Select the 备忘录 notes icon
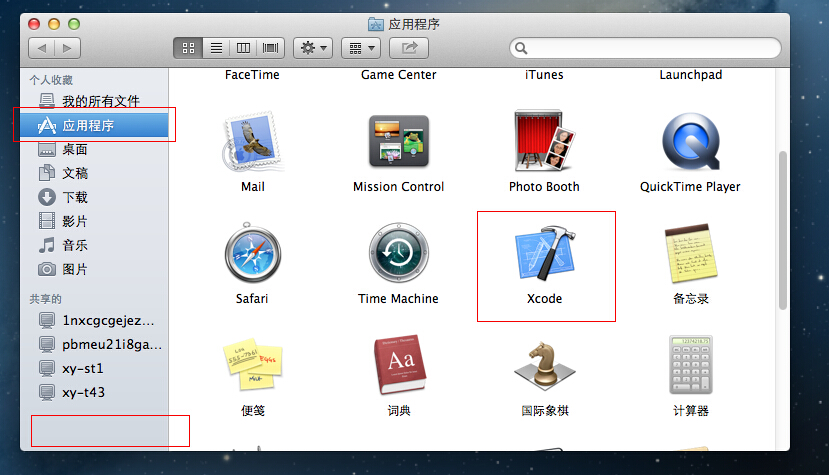This screenshot has height=475, width=829. tap(690, 253)
